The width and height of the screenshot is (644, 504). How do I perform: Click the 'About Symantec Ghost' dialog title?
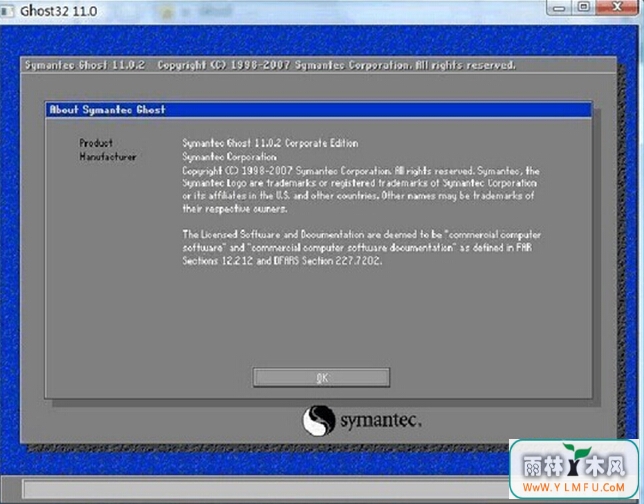[x=108, y=110]
